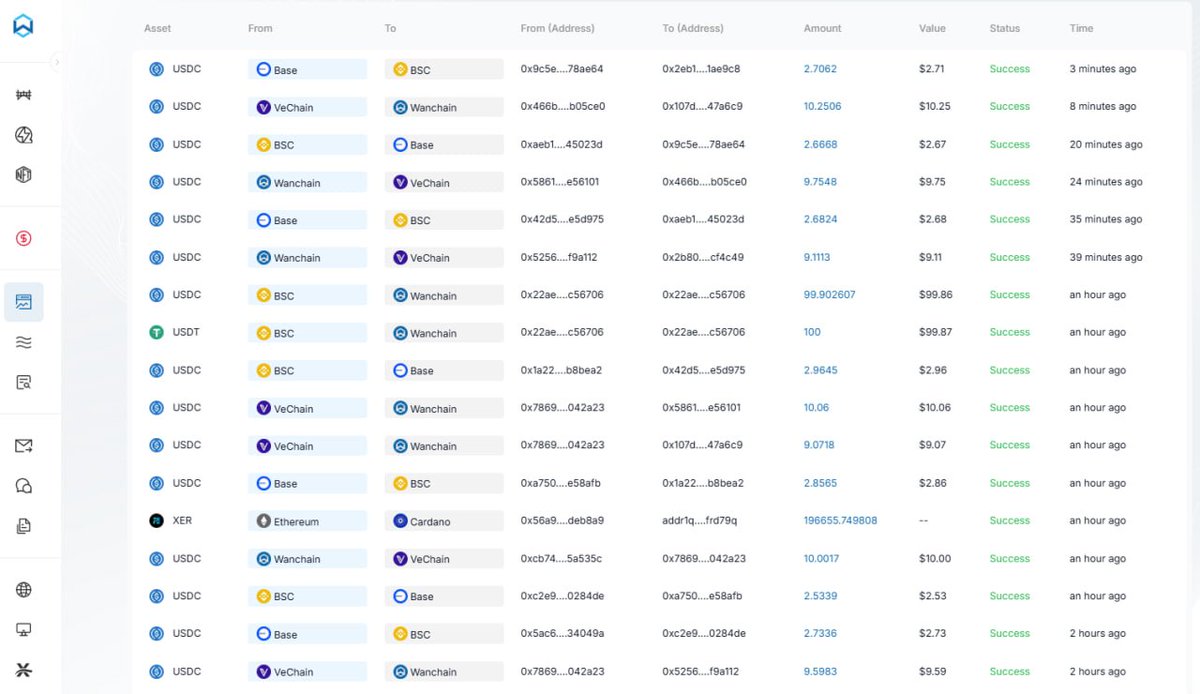Click the VeChain icon in the 10.2506 row

pos(264,107)
